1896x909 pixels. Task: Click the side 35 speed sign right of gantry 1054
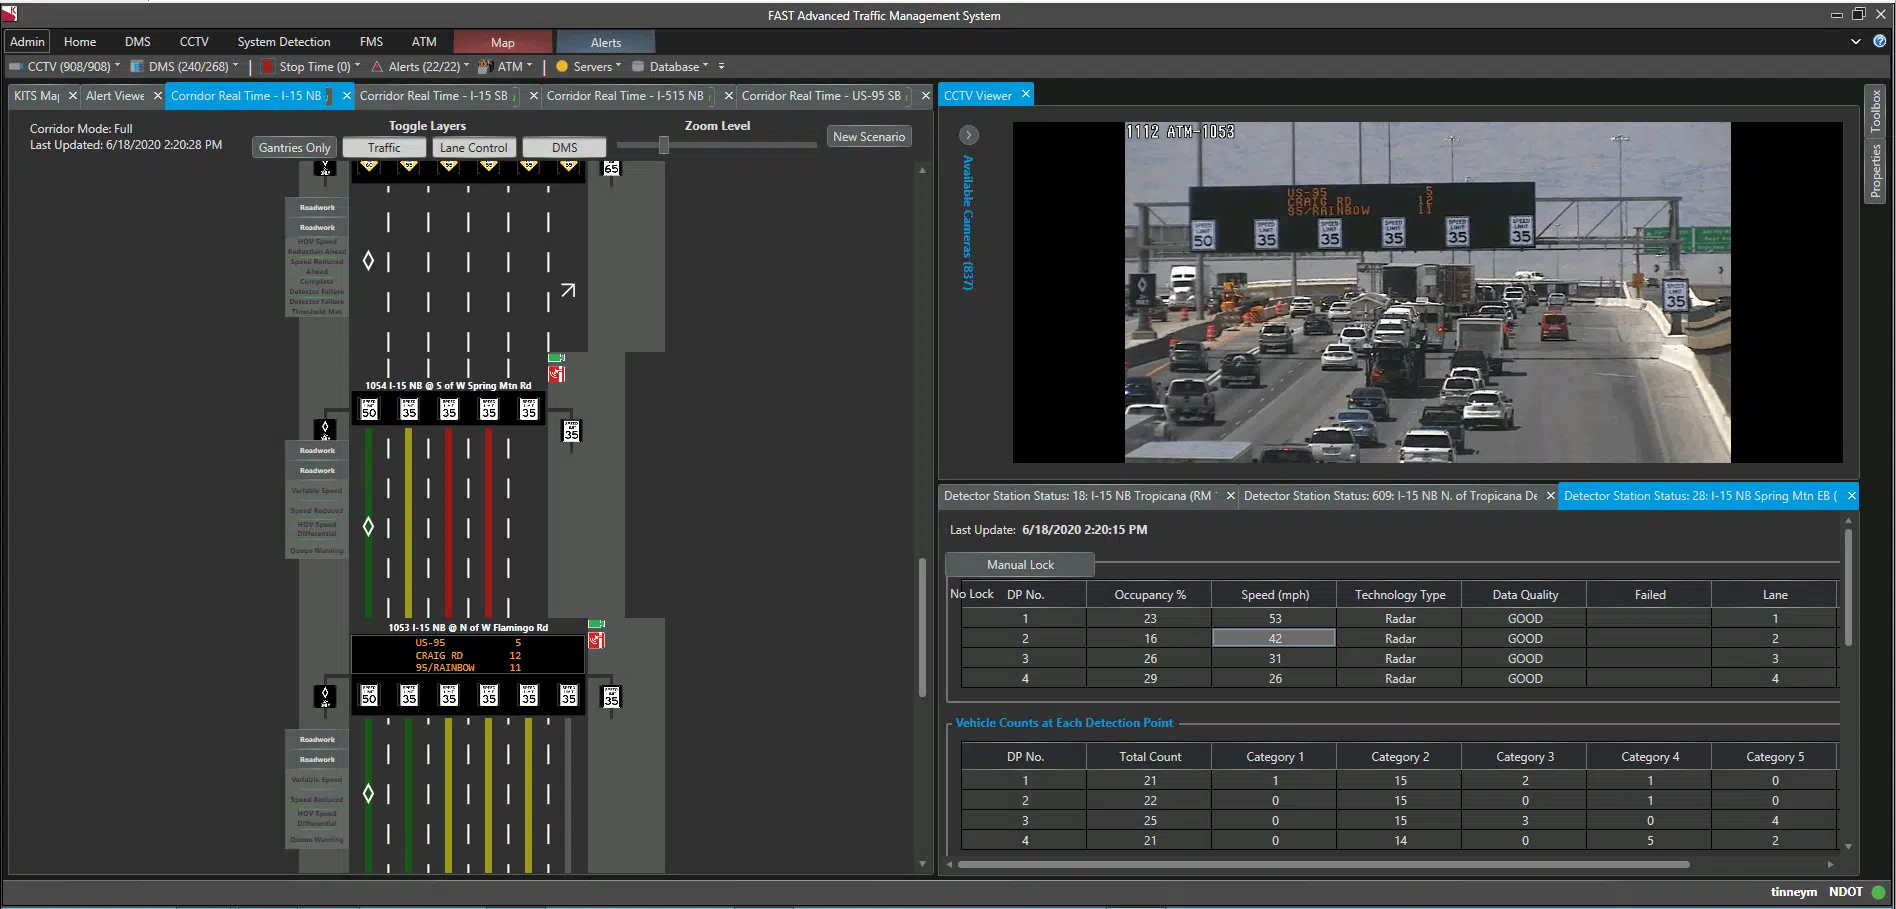pos(571,431)
